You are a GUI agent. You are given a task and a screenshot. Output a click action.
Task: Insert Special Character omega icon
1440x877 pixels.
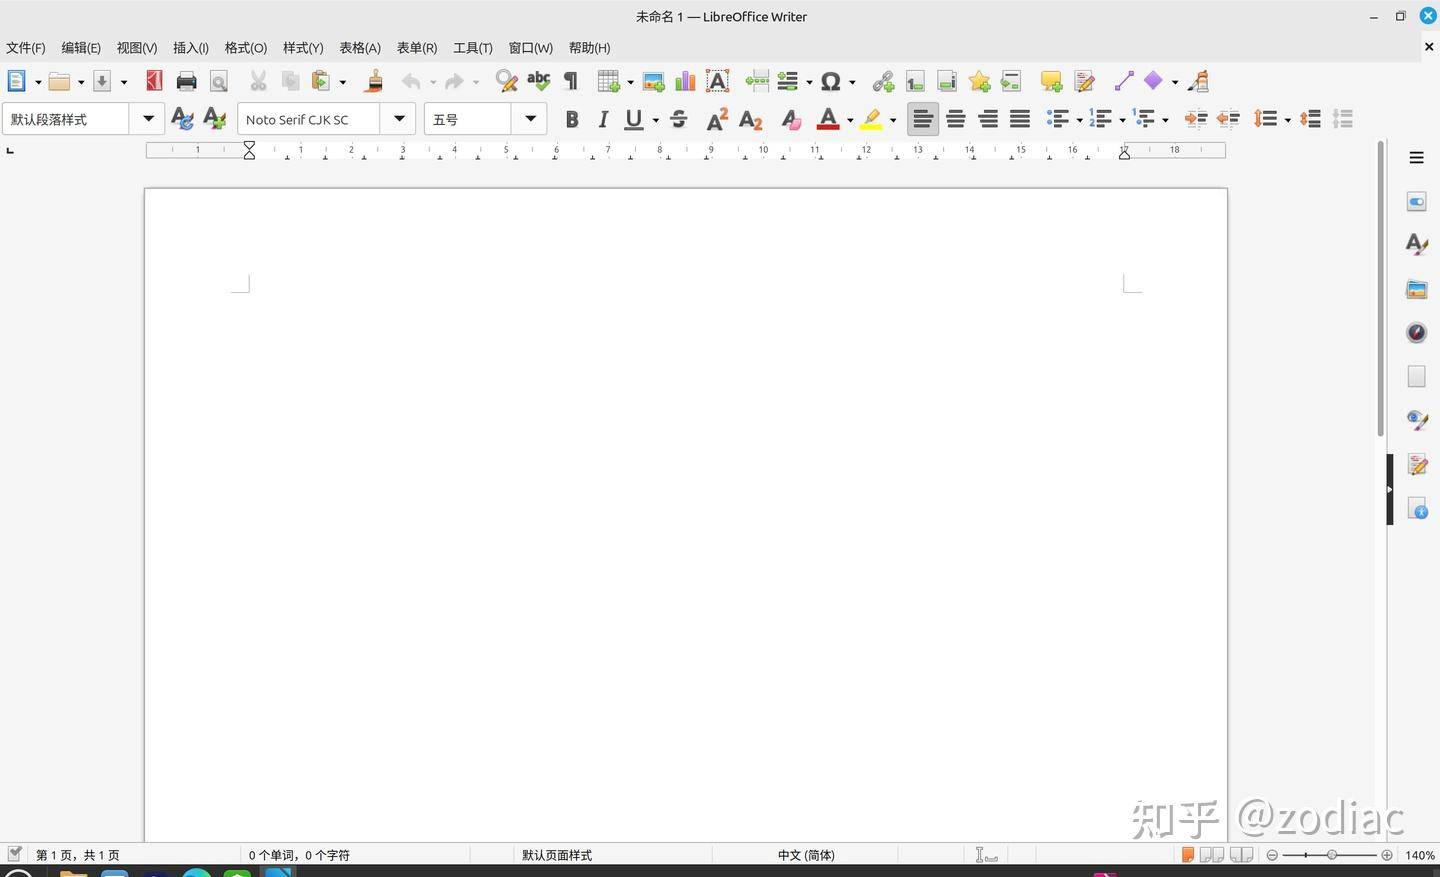click(830, 81)
